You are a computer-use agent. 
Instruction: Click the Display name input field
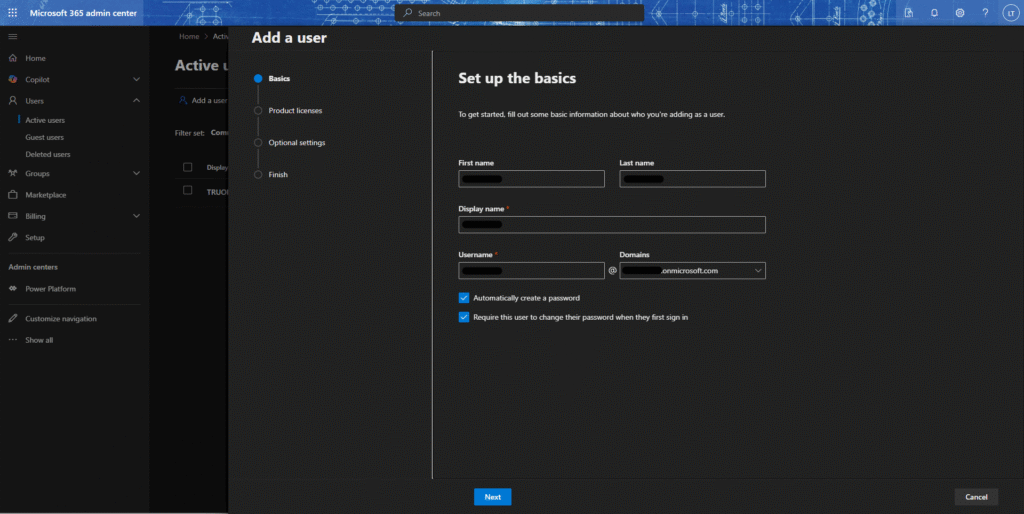click(612, 225)
